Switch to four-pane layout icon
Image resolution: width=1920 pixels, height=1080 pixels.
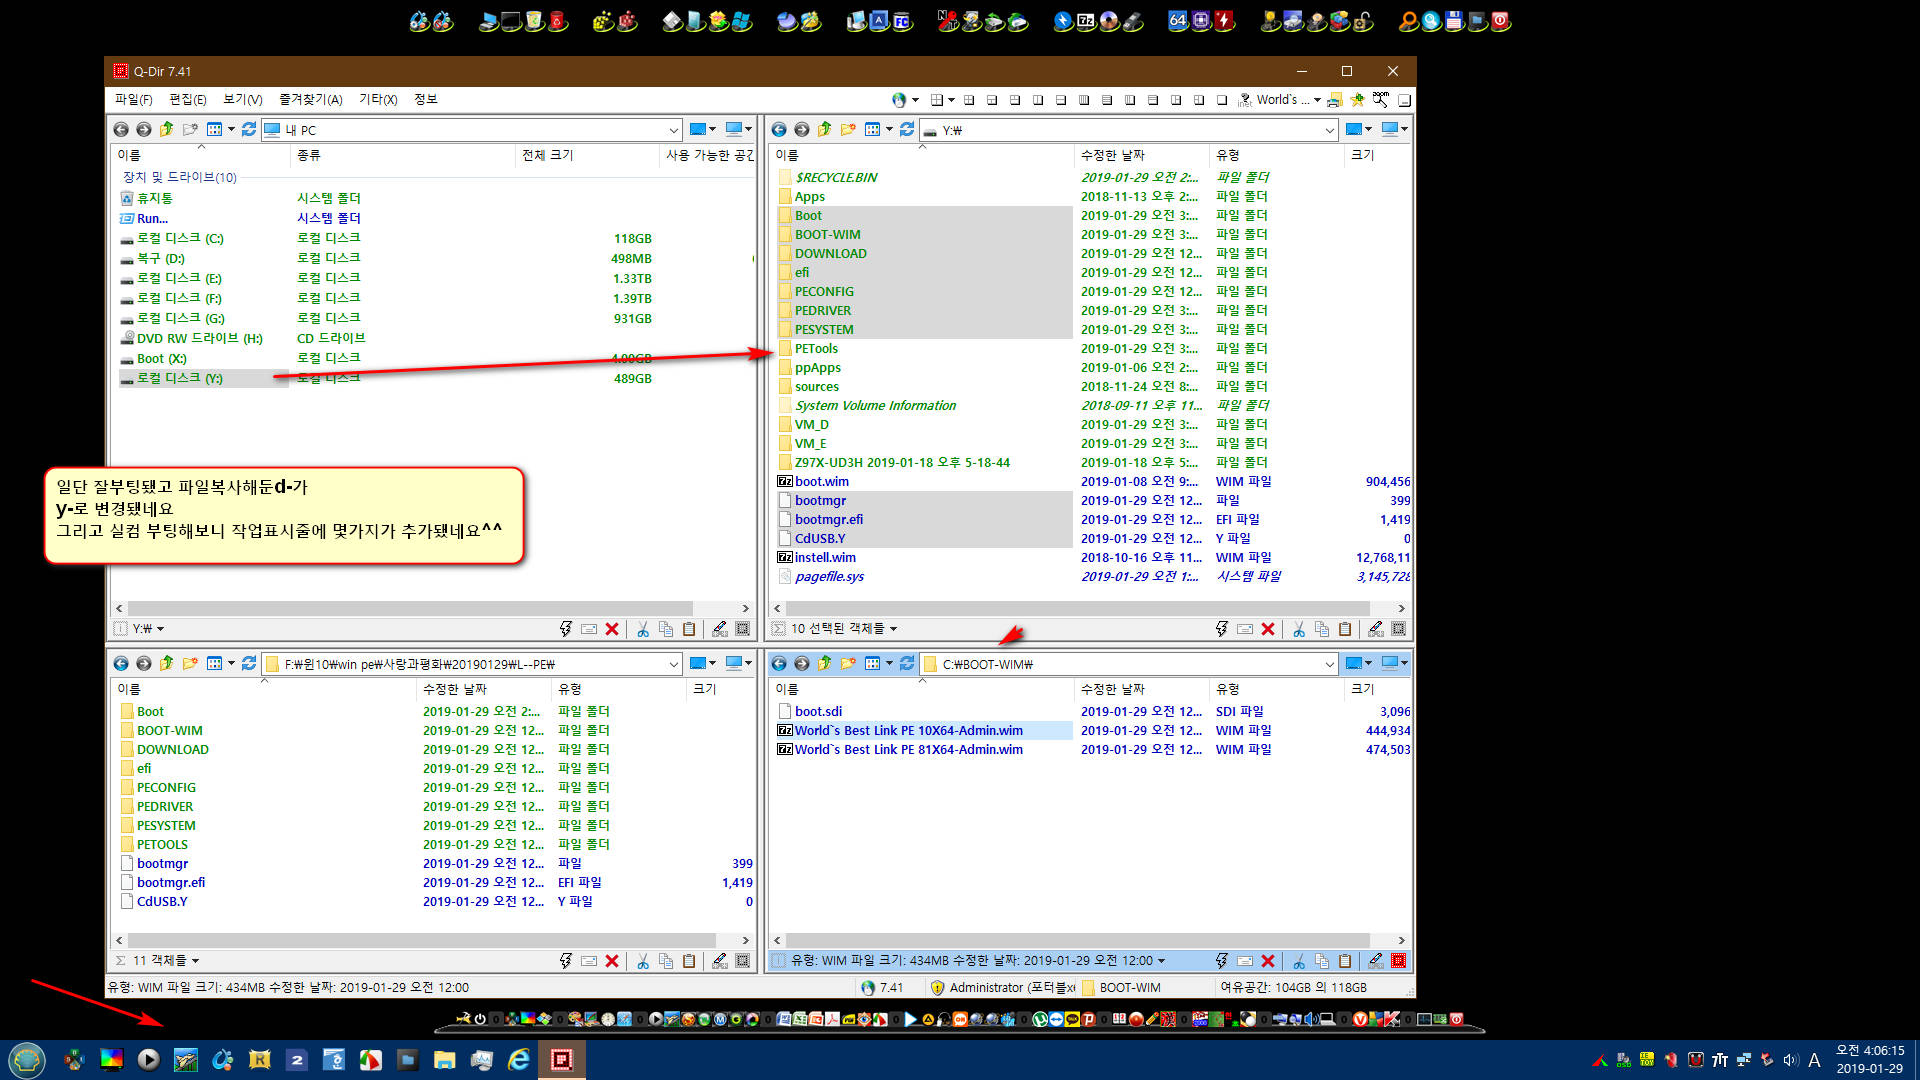click(968, 100)
